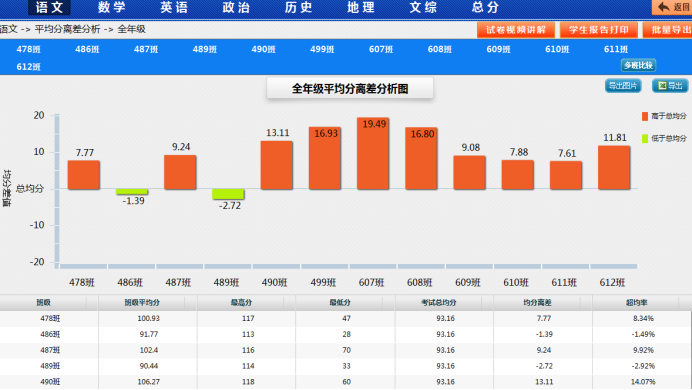
Task: Click the Excel 导出 button
Action: click(x=670, y=86)
